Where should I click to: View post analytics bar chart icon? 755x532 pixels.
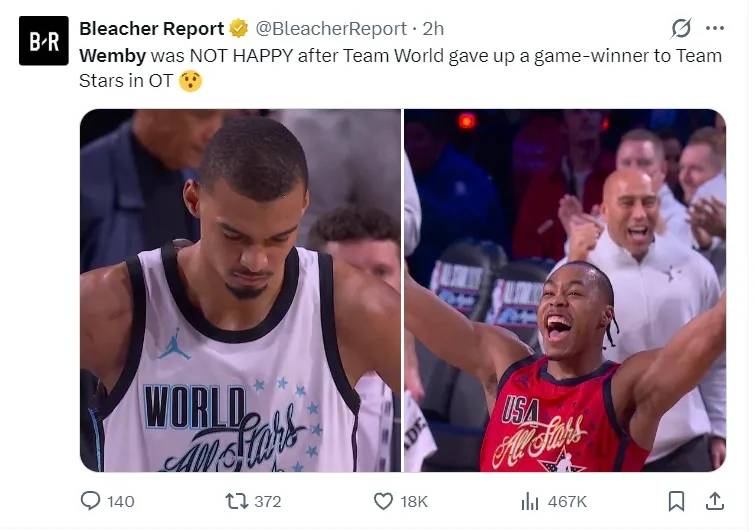click(x=530, y=501)
